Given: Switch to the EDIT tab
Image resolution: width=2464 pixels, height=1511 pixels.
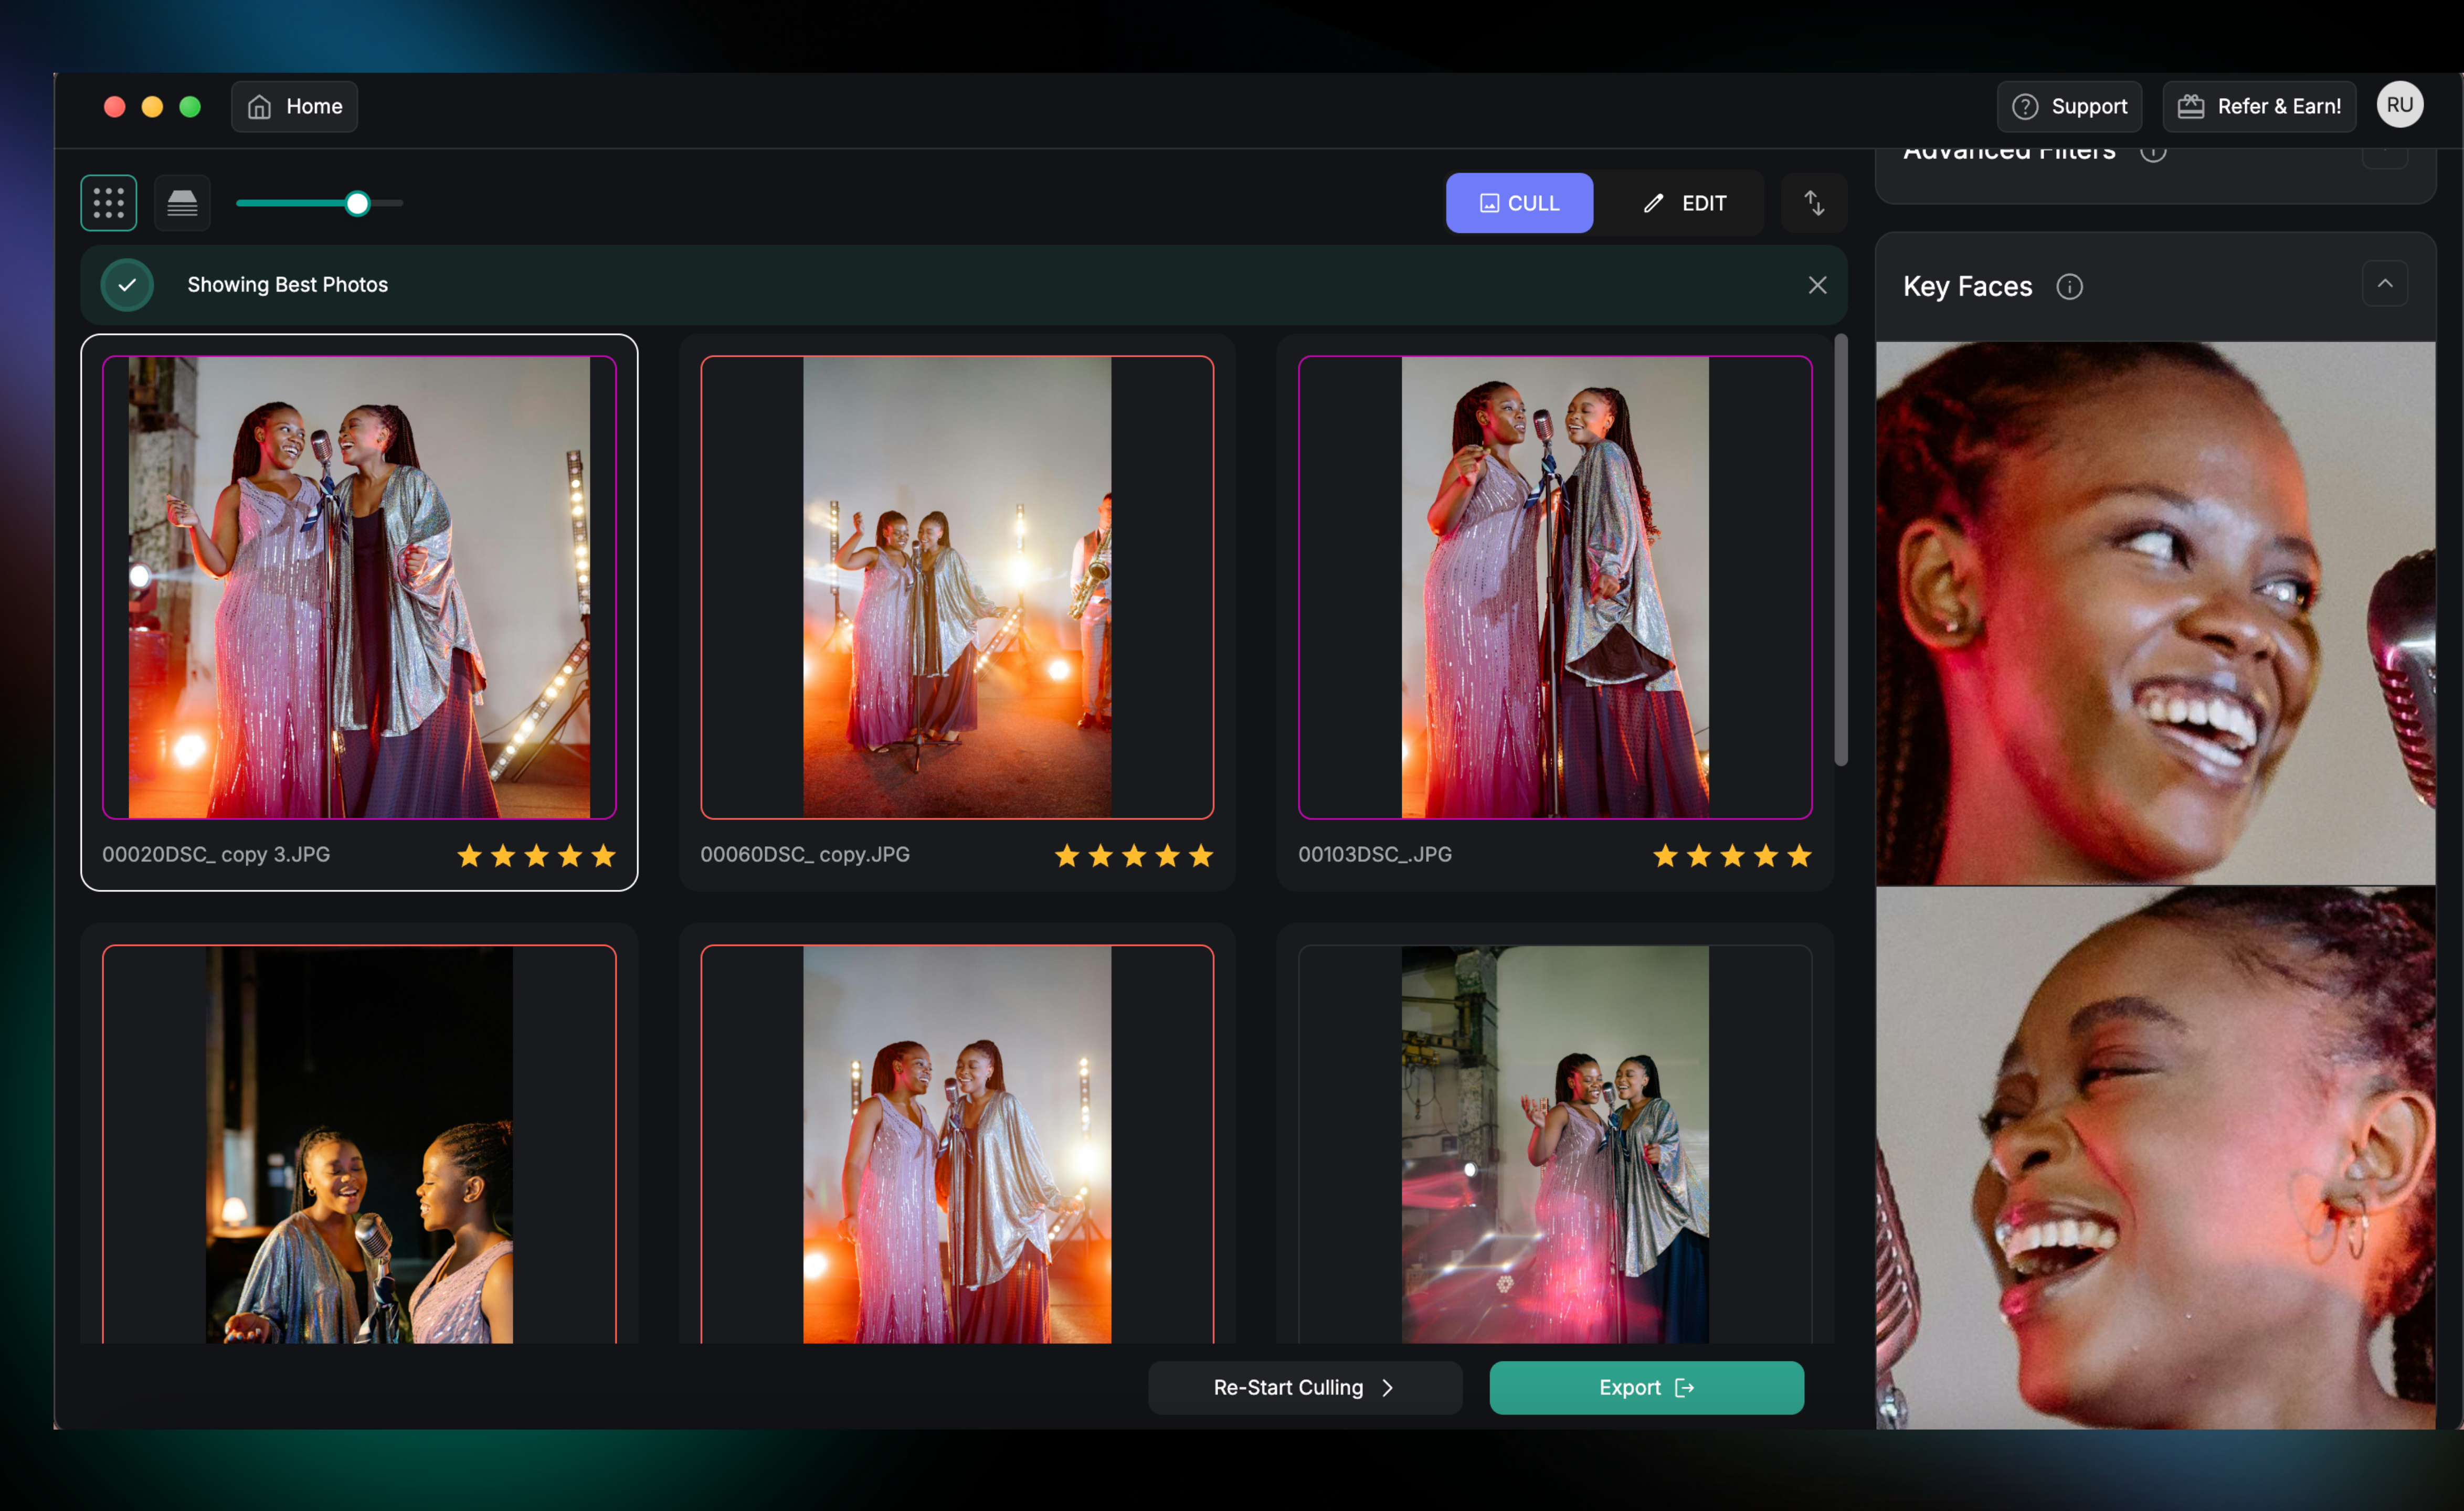Looking at the screenshot, I should click(1684, 203).
